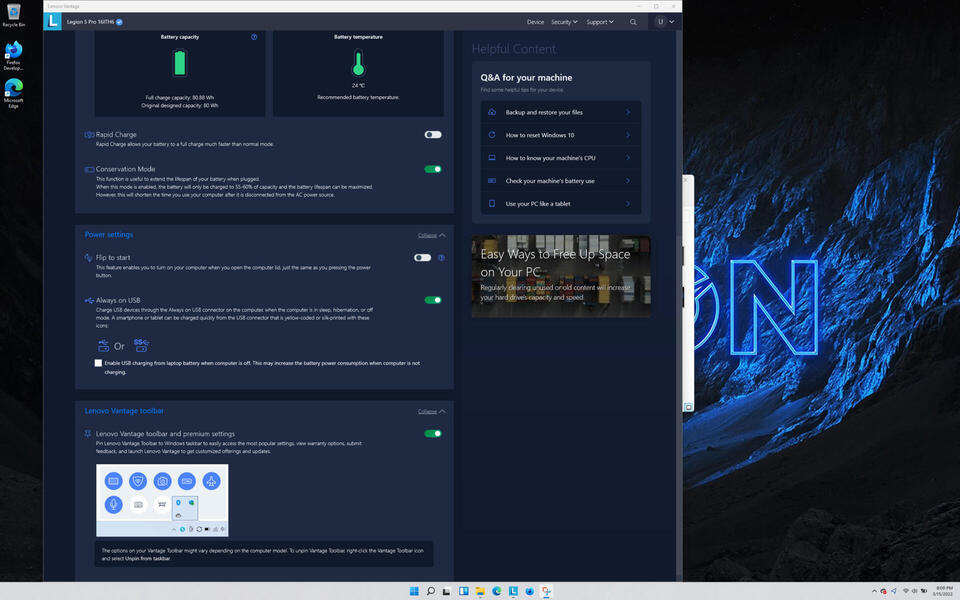Open Easy Ways to Free Up Space article
This screenshot has width=960, height=600.
[x=561, y=276]
